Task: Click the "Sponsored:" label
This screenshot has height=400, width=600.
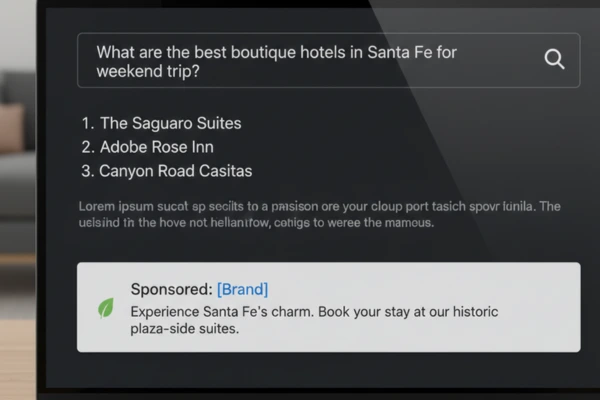Action: click(x=171, y=289)
